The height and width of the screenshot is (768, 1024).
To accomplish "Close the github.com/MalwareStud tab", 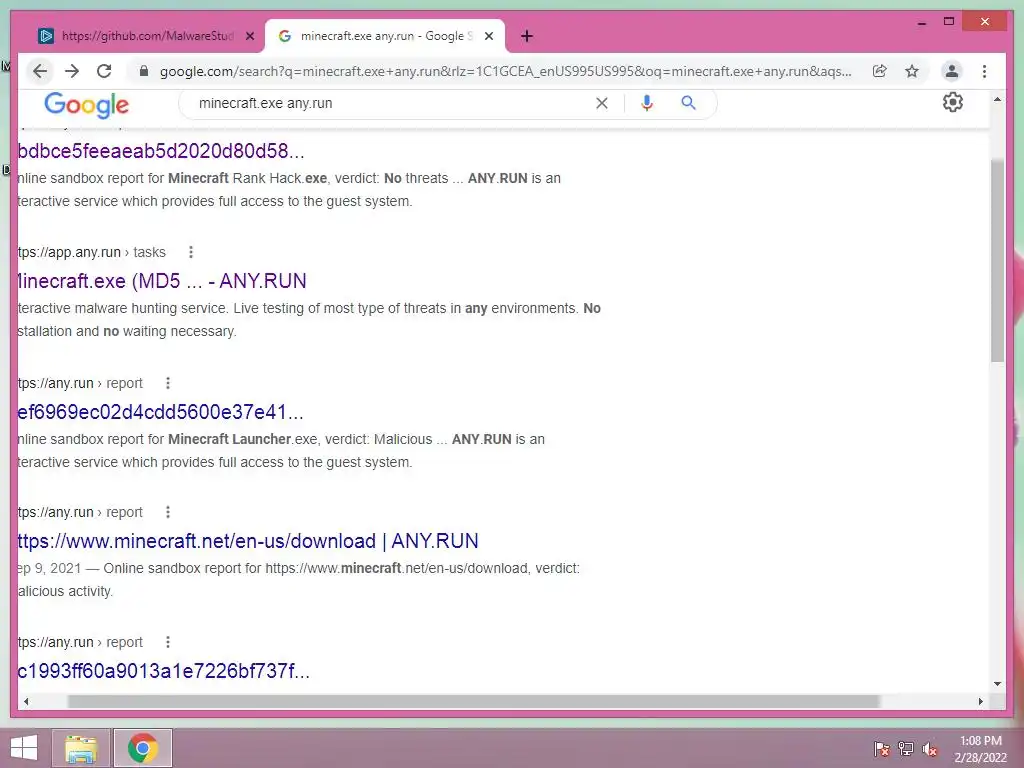I will 249,36.
